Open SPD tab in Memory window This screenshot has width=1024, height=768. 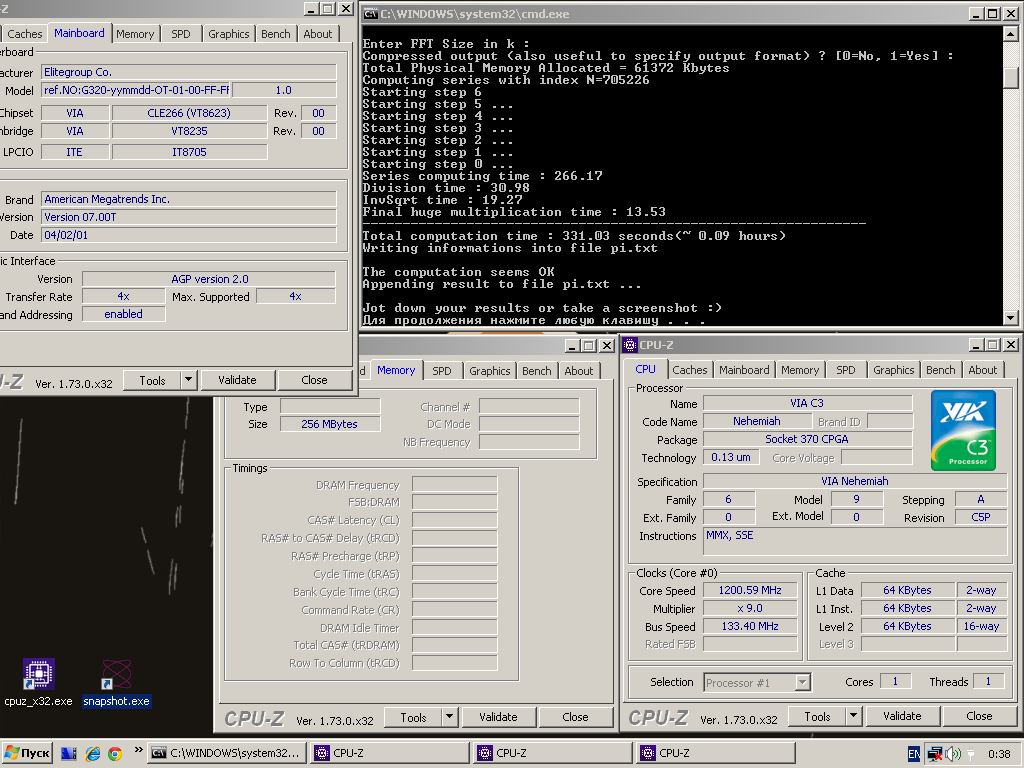point(441,371)
